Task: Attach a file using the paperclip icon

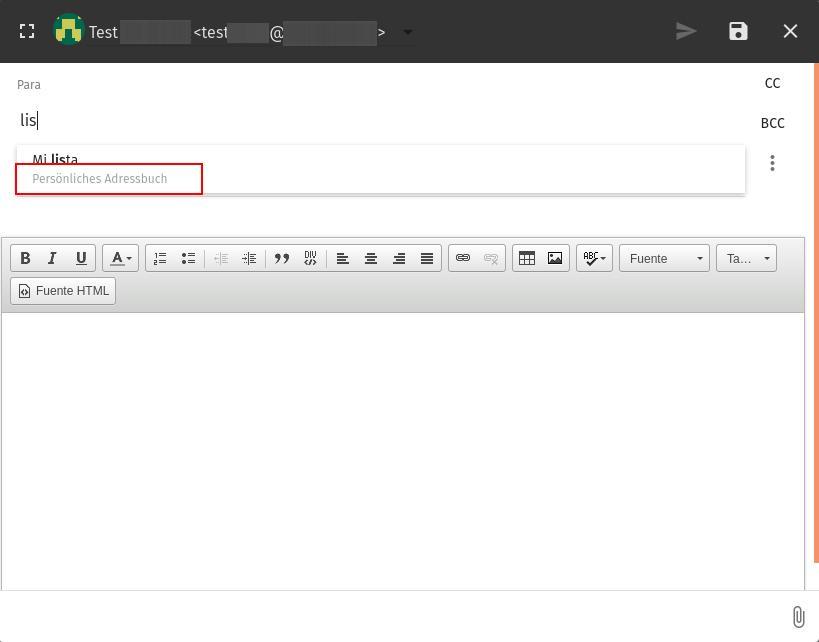Action: point(798,617)
